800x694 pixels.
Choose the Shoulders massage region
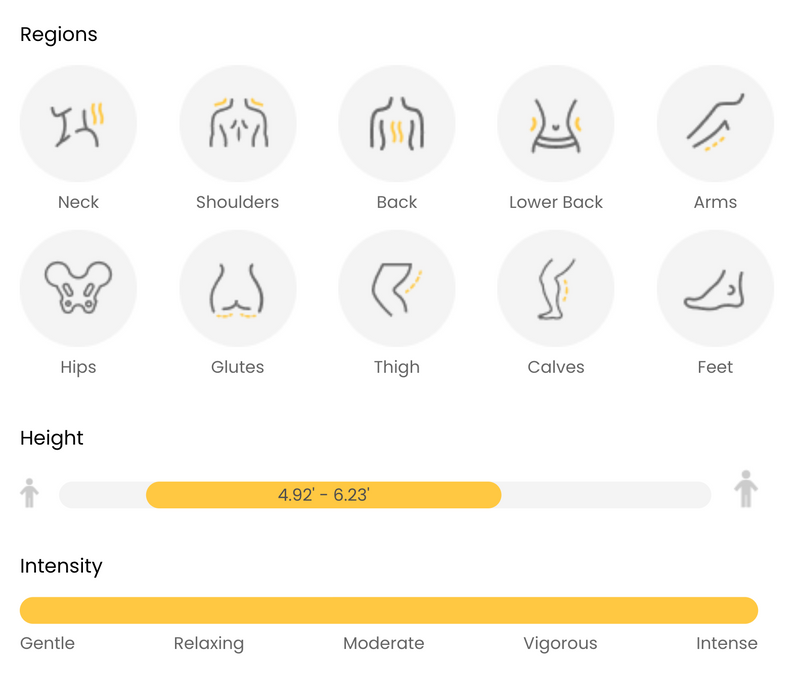point(237,123)
